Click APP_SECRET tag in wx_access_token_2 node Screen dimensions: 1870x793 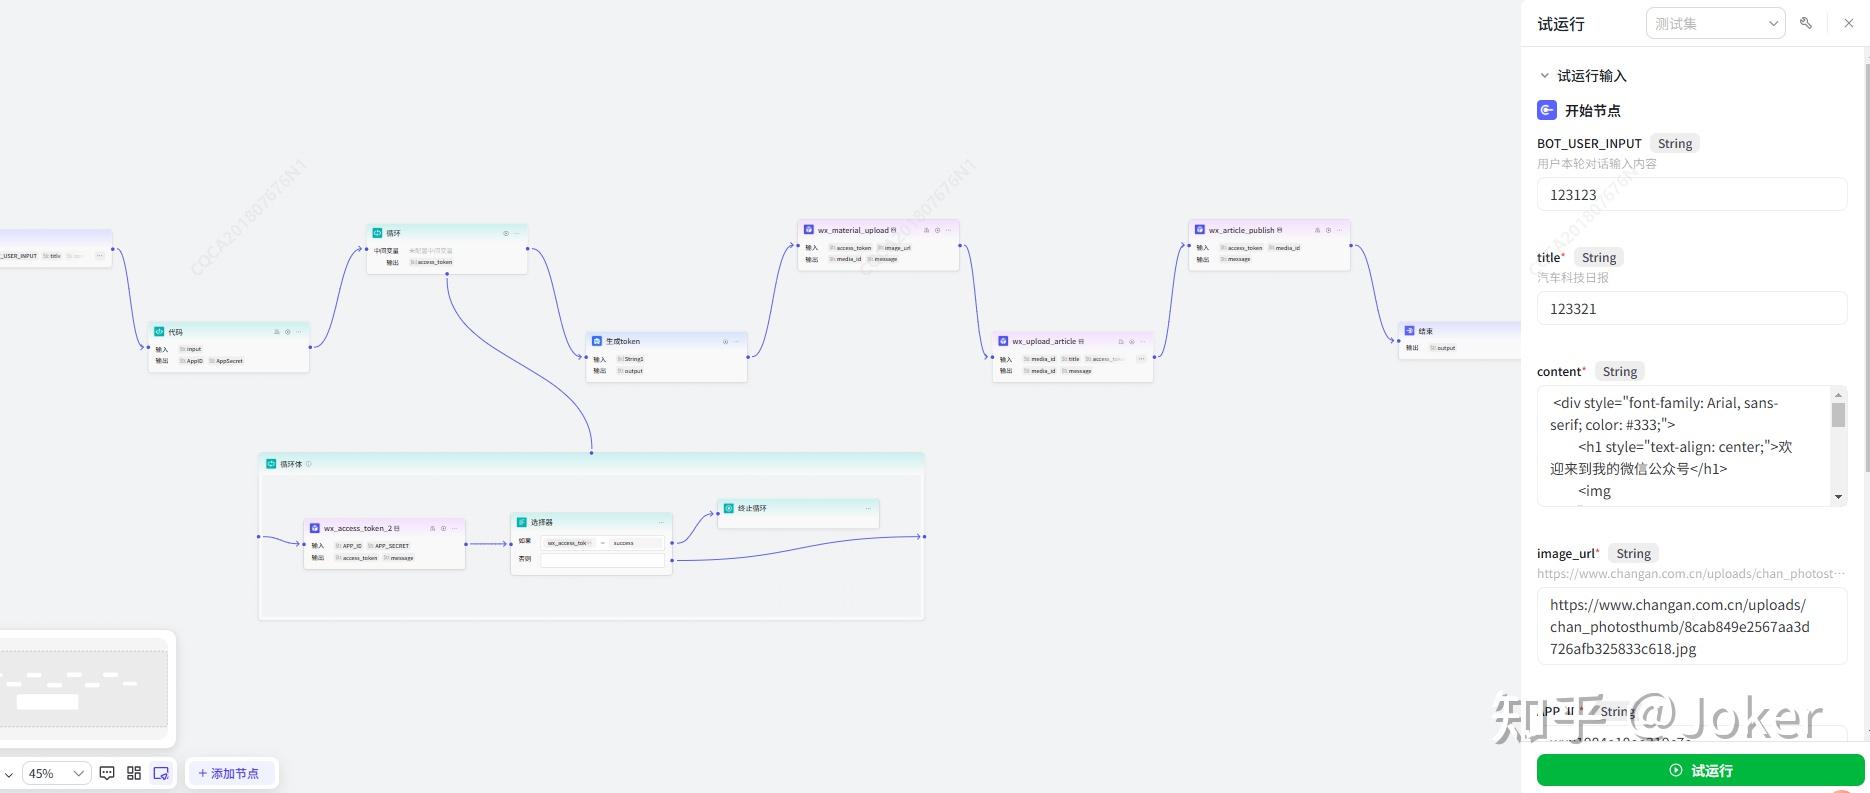tap(389, 546)
